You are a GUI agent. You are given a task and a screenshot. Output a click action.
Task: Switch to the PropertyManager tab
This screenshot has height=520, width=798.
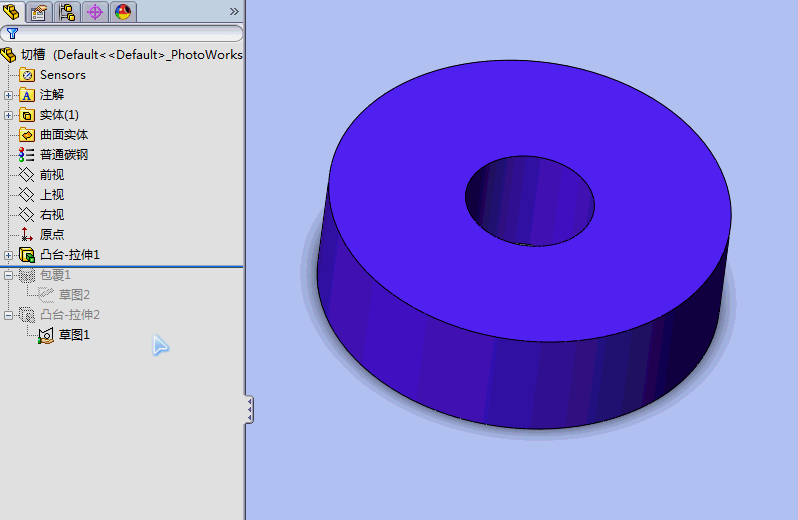39,11
